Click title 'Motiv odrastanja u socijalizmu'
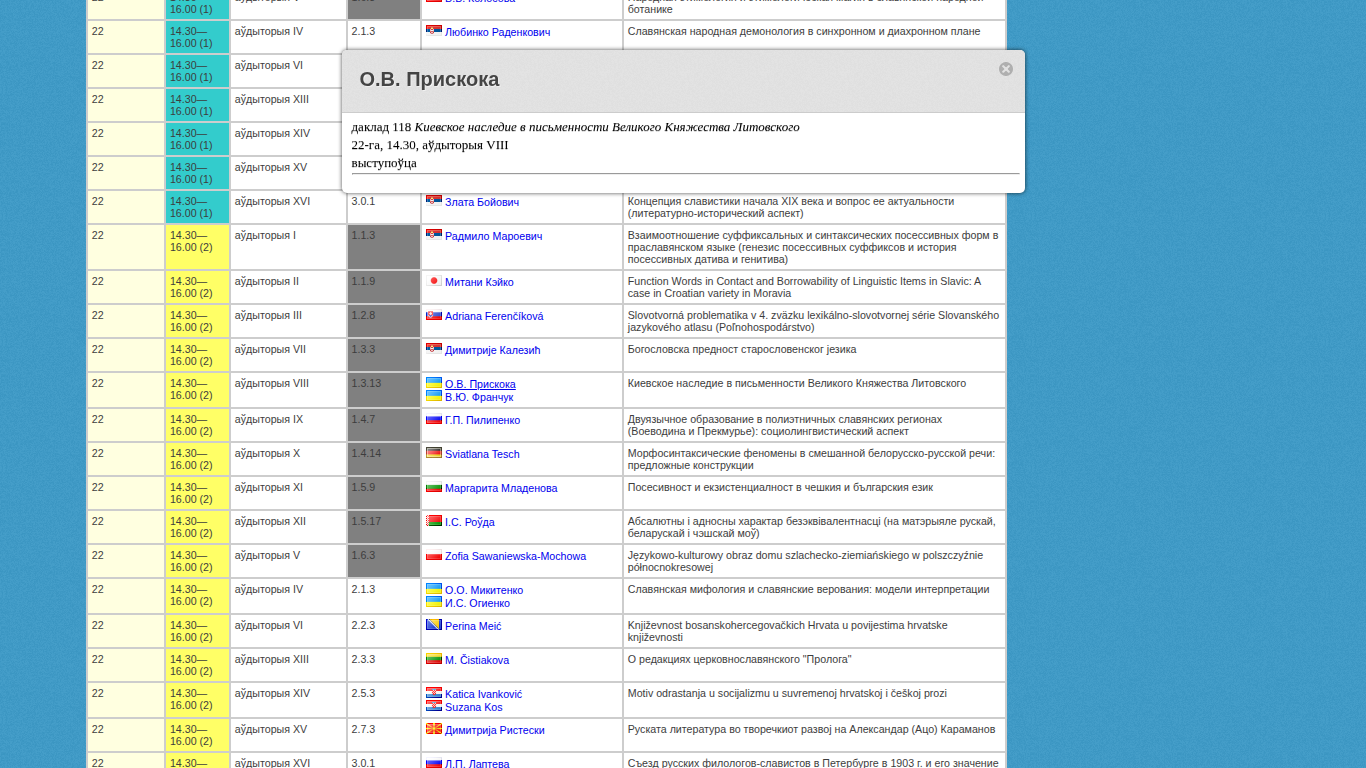Viewport: 1366px width, 768px height. pyautogui.click(x=787, y=694)
